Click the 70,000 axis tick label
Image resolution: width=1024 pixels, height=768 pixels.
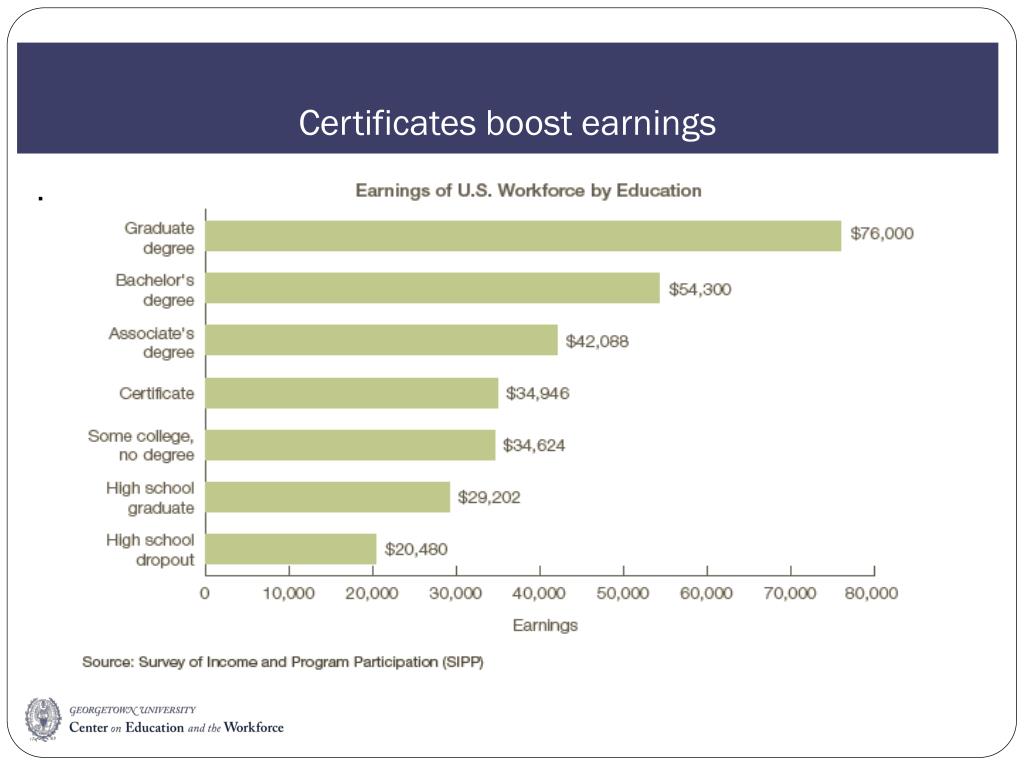(790, 593)
